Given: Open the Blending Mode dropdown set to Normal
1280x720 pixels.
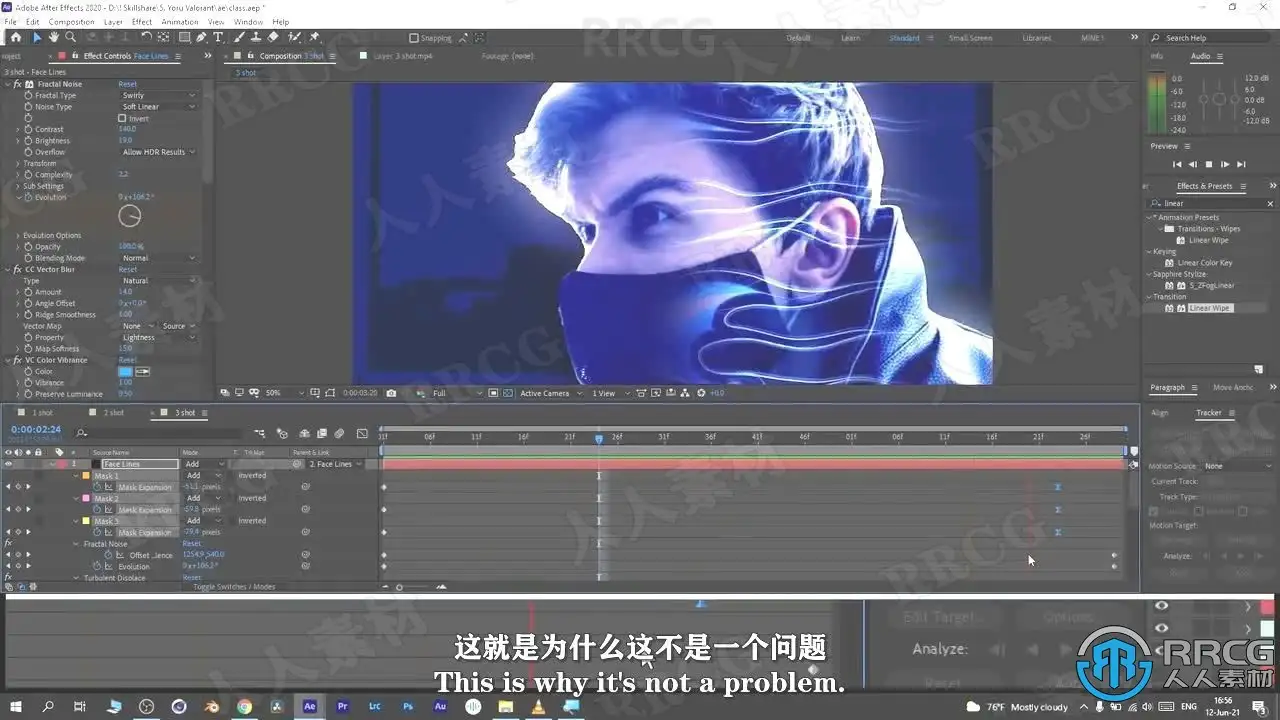Looking at the screenshot, I should point(158,258).
